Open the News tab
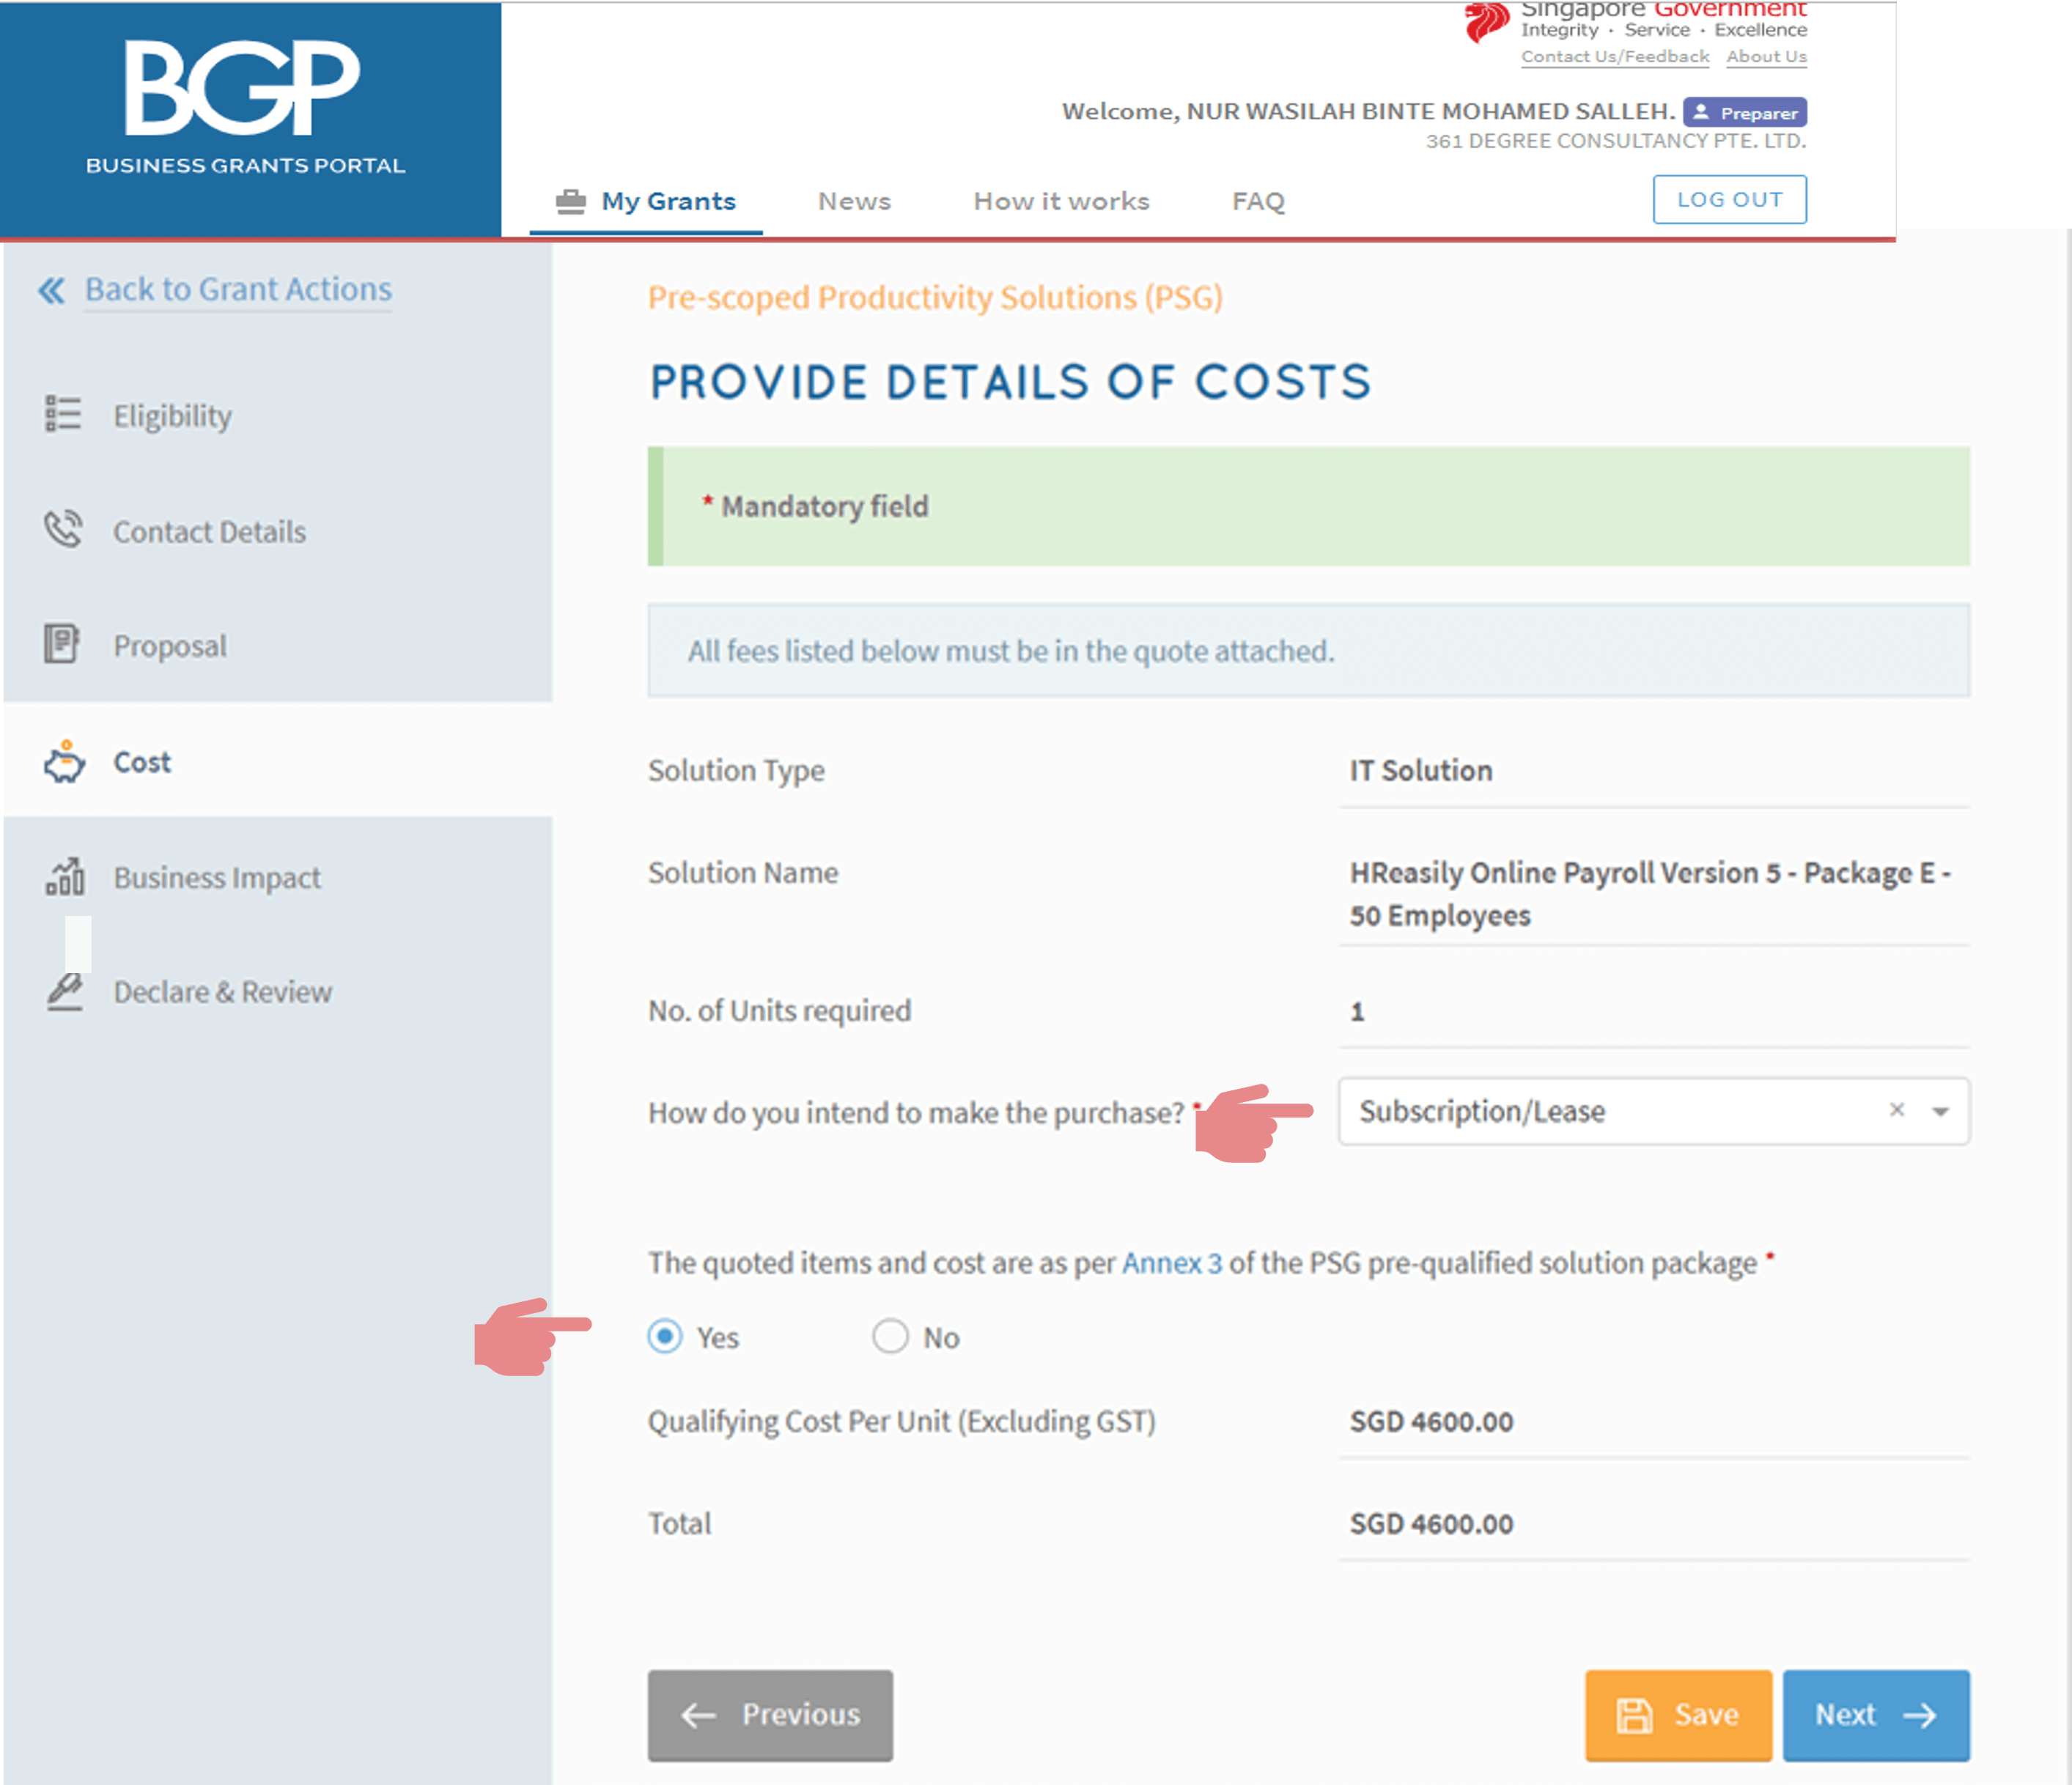Viewport: 2072px width, 1785px height. [x=854, y=202]
